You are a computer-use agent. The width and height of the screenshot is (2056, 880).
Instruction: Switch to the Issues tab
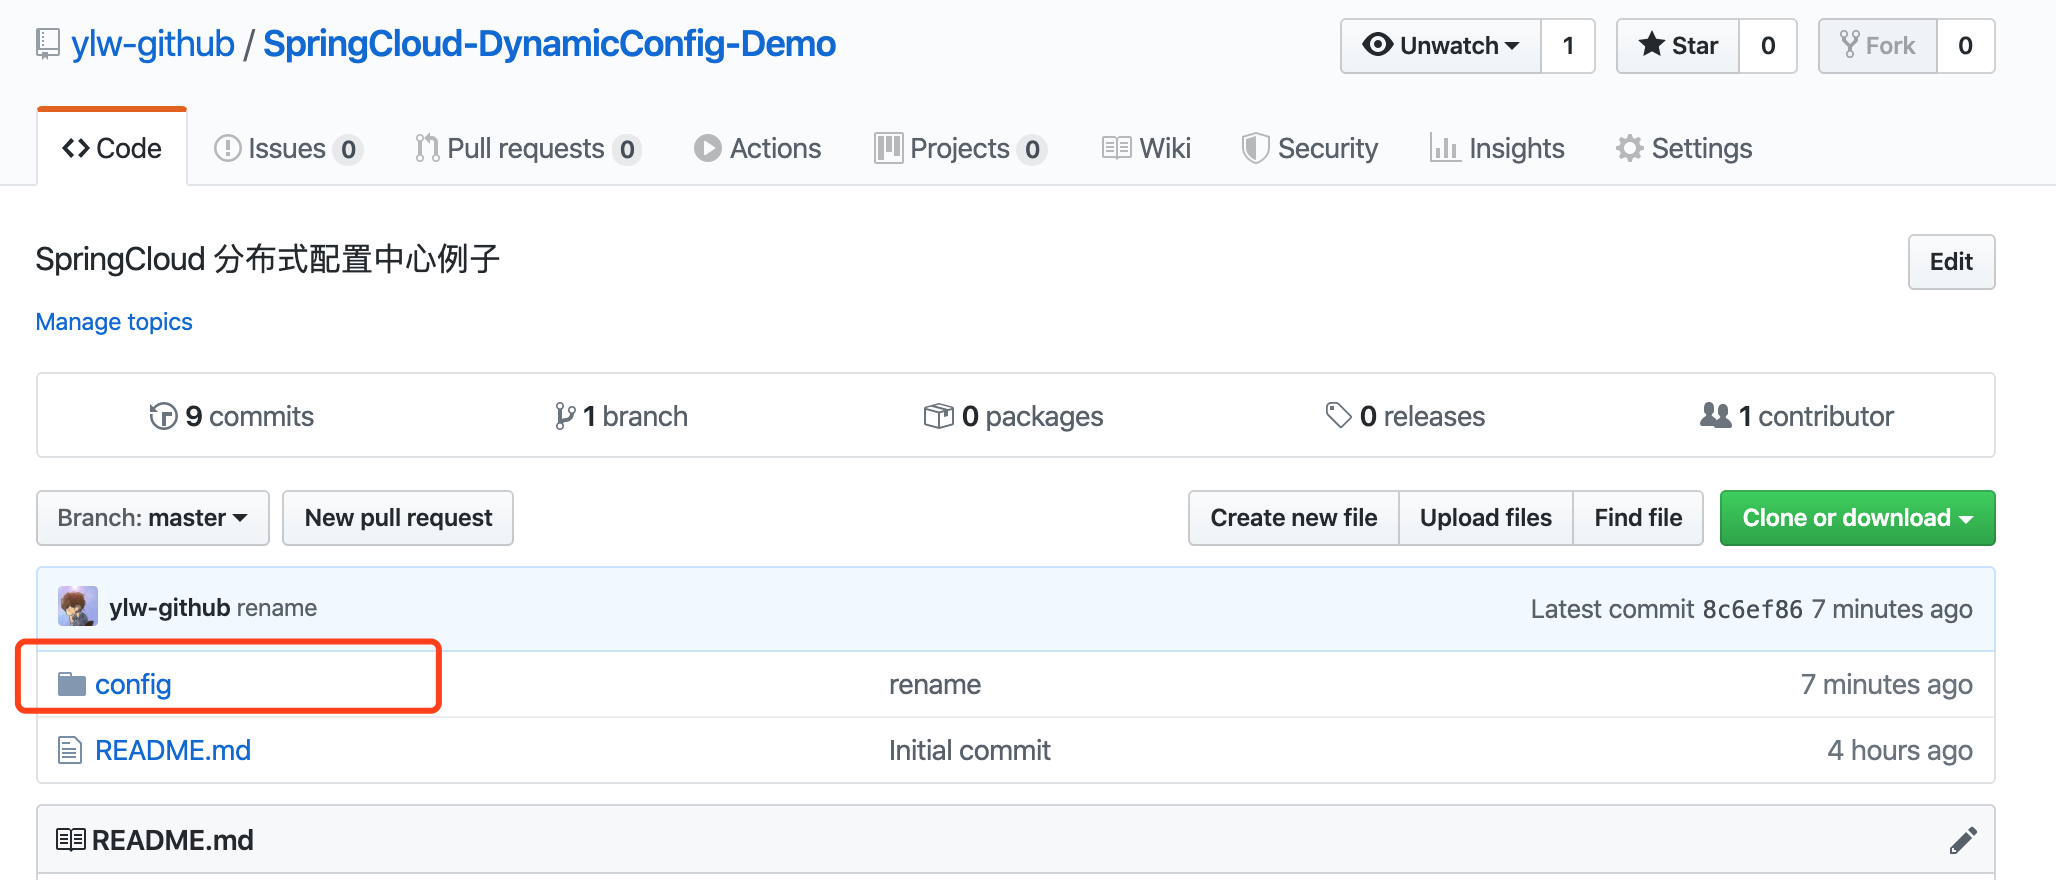click(x=288, y=148)
